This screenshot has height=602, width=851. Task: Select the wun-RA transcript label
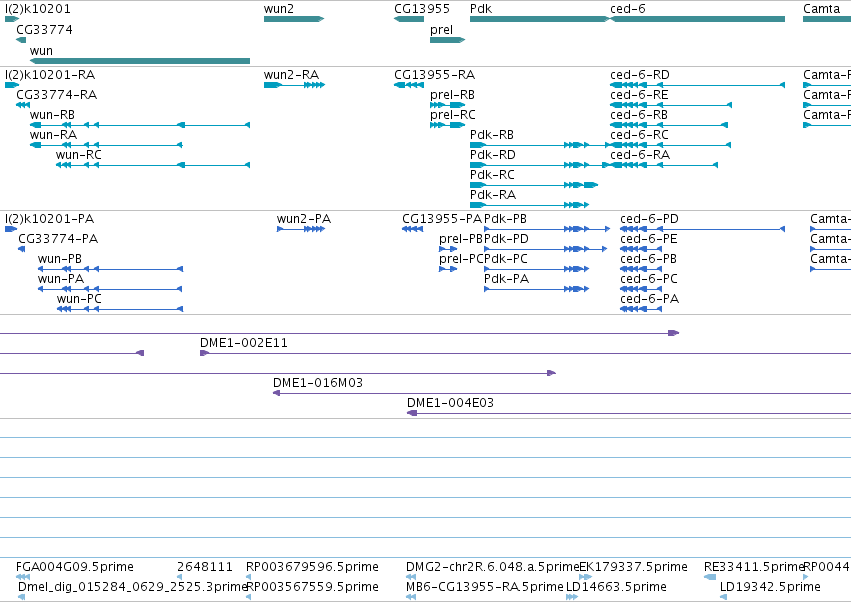[53, 135]
